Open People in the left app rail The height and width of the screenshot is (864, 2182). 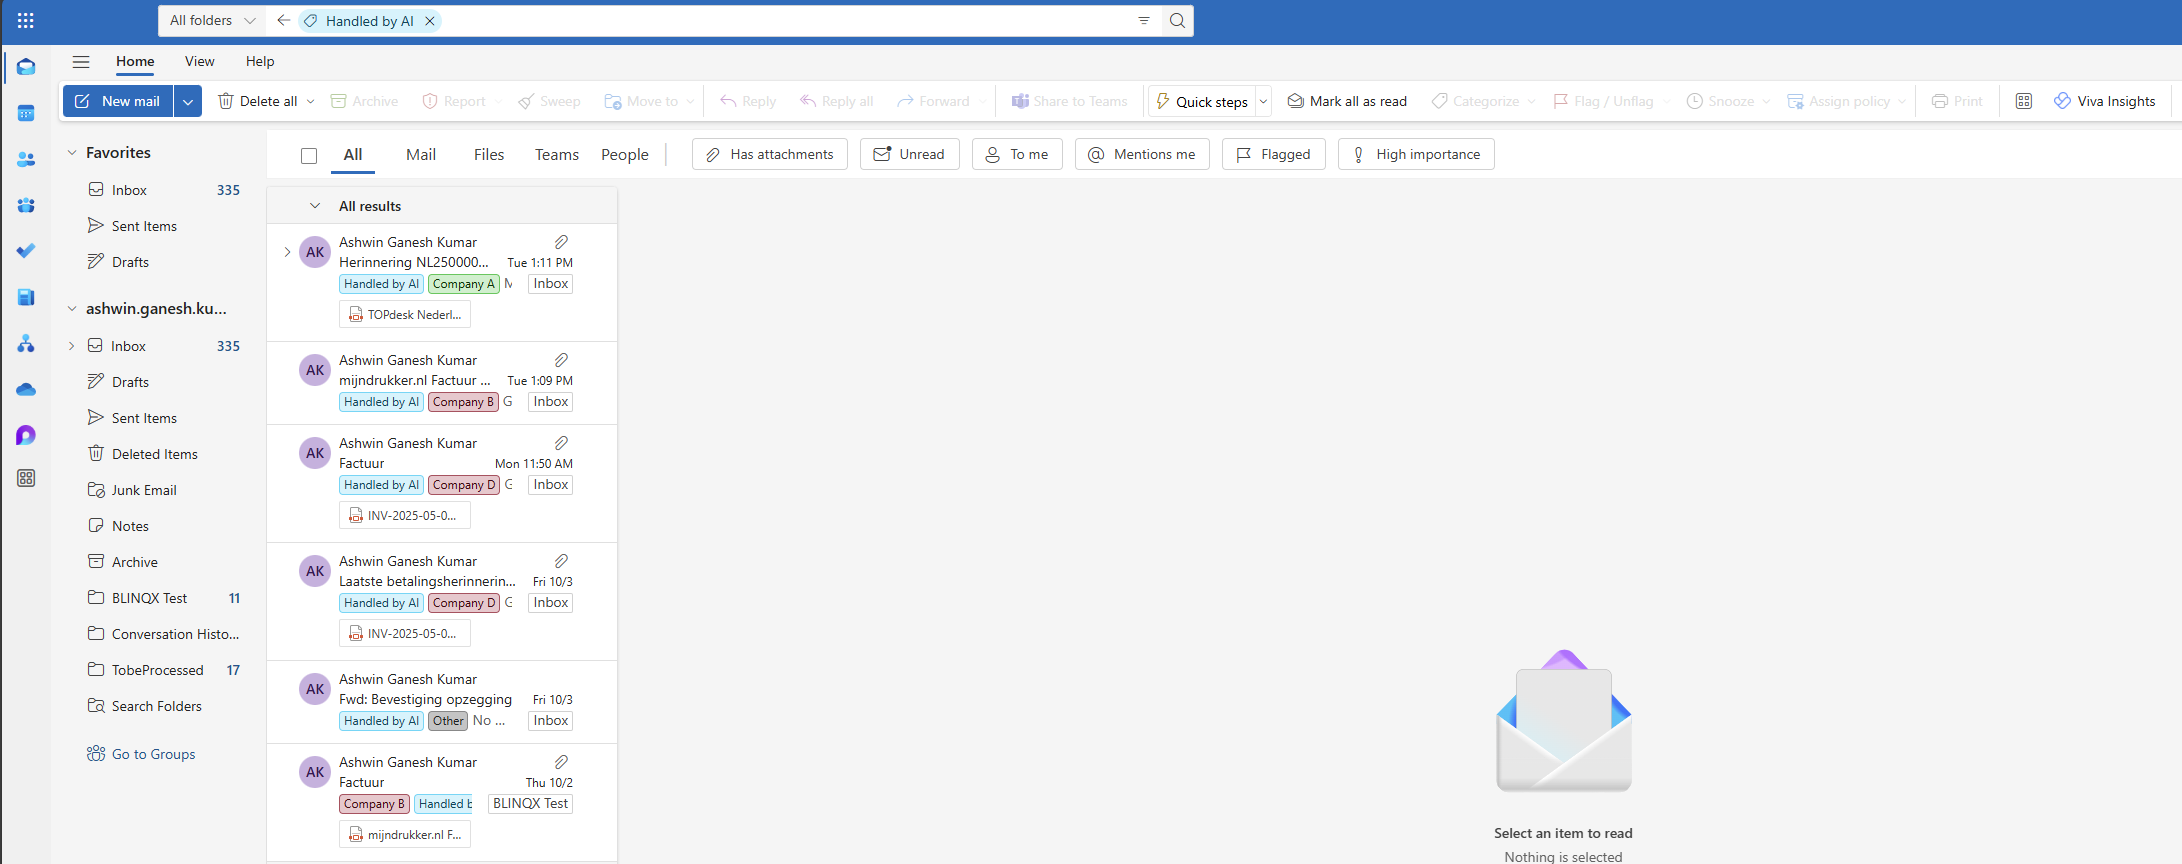coord(26,159)
